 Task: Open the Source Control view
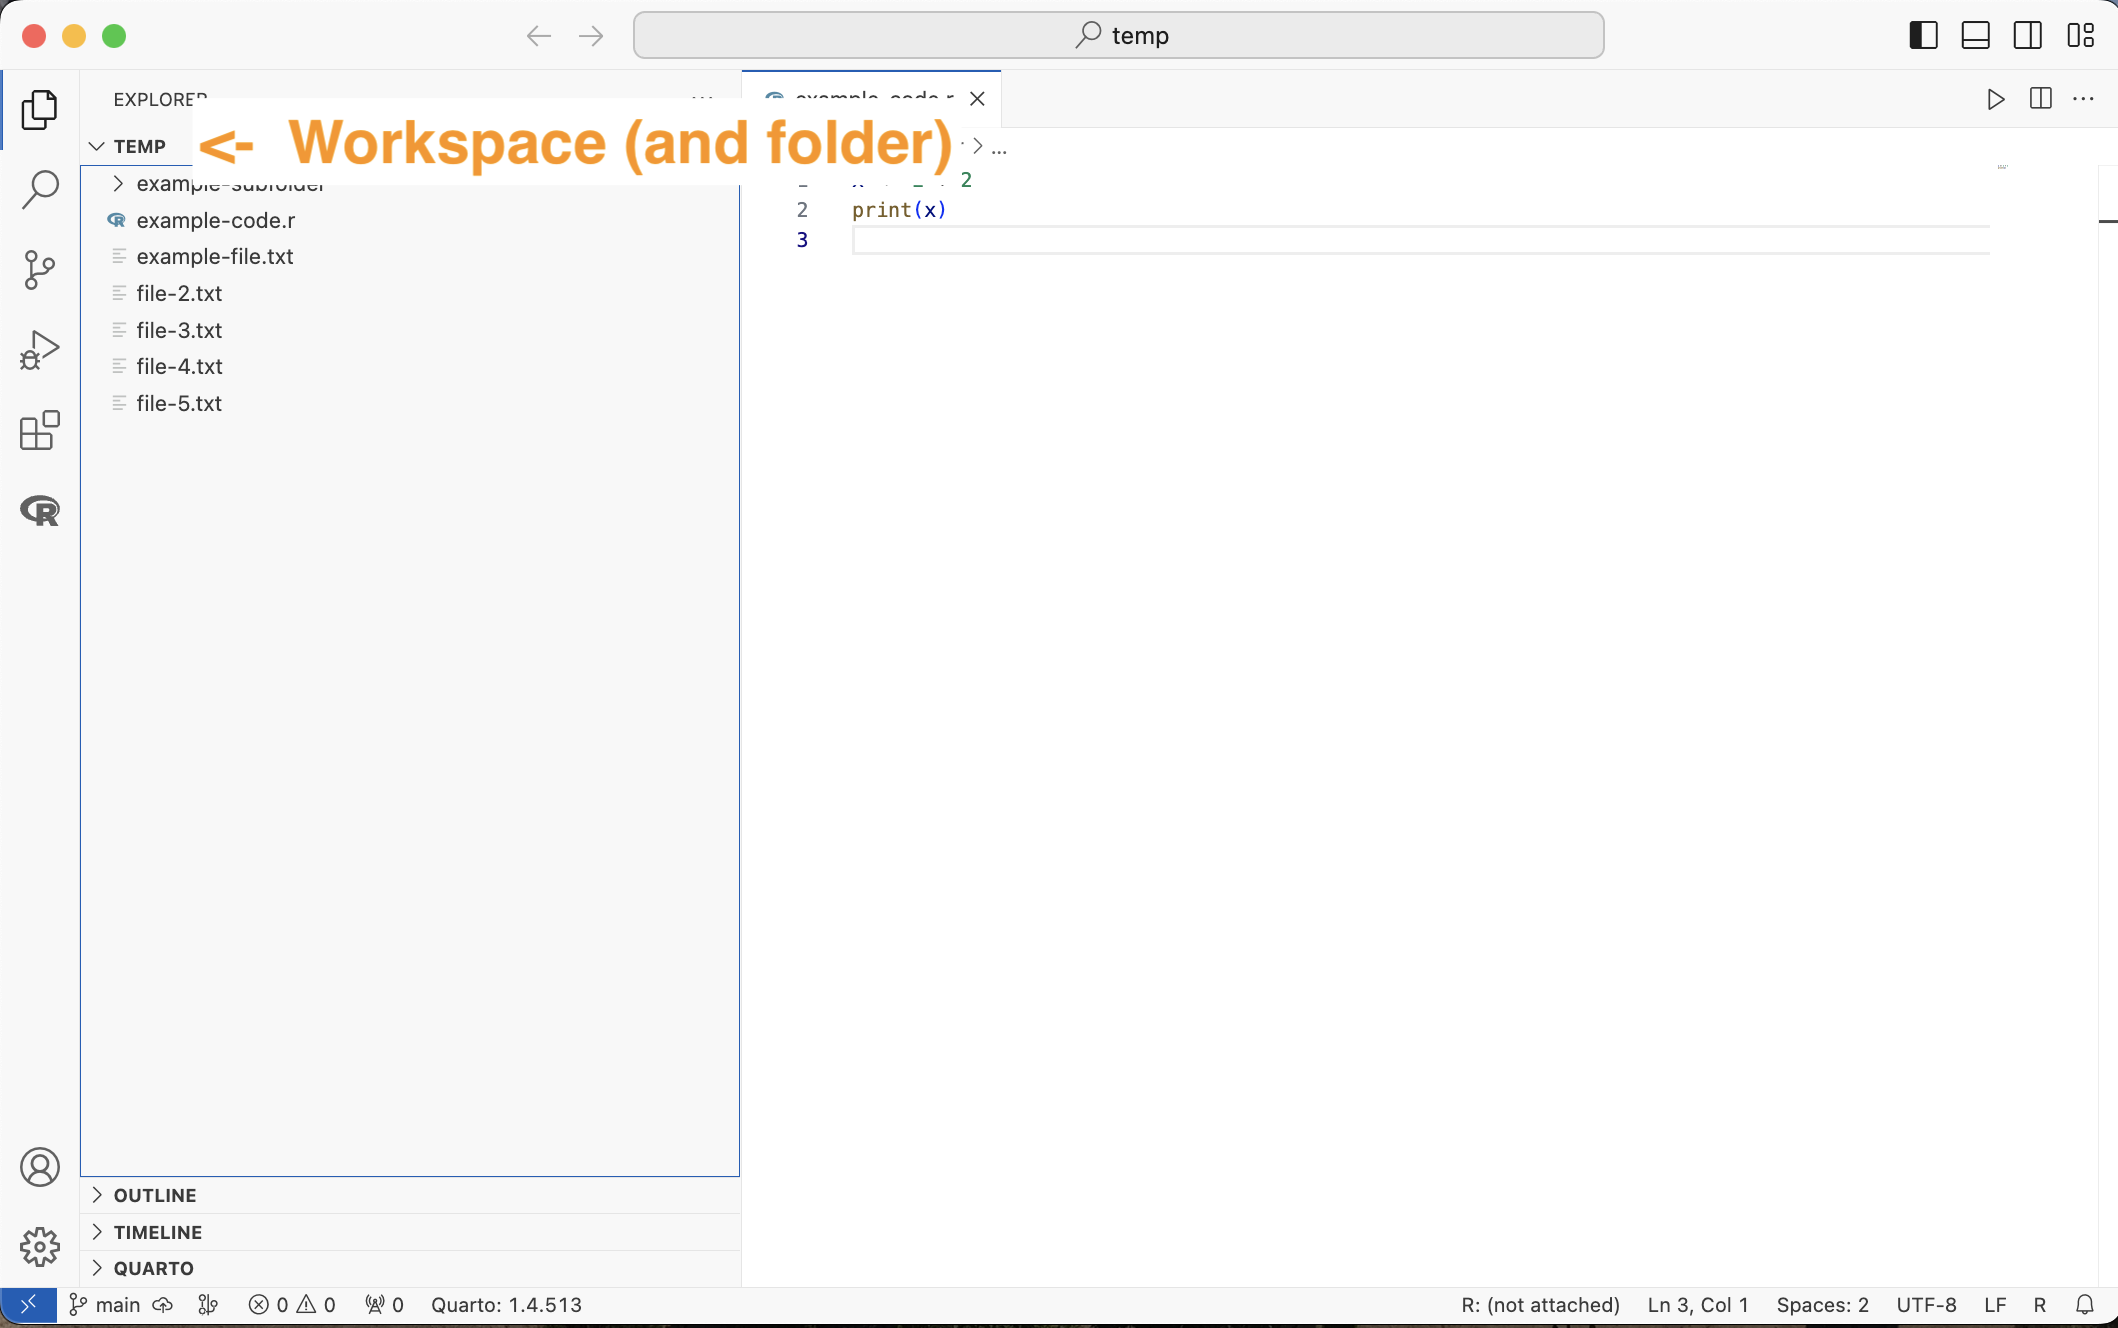[x=40, y=270]
